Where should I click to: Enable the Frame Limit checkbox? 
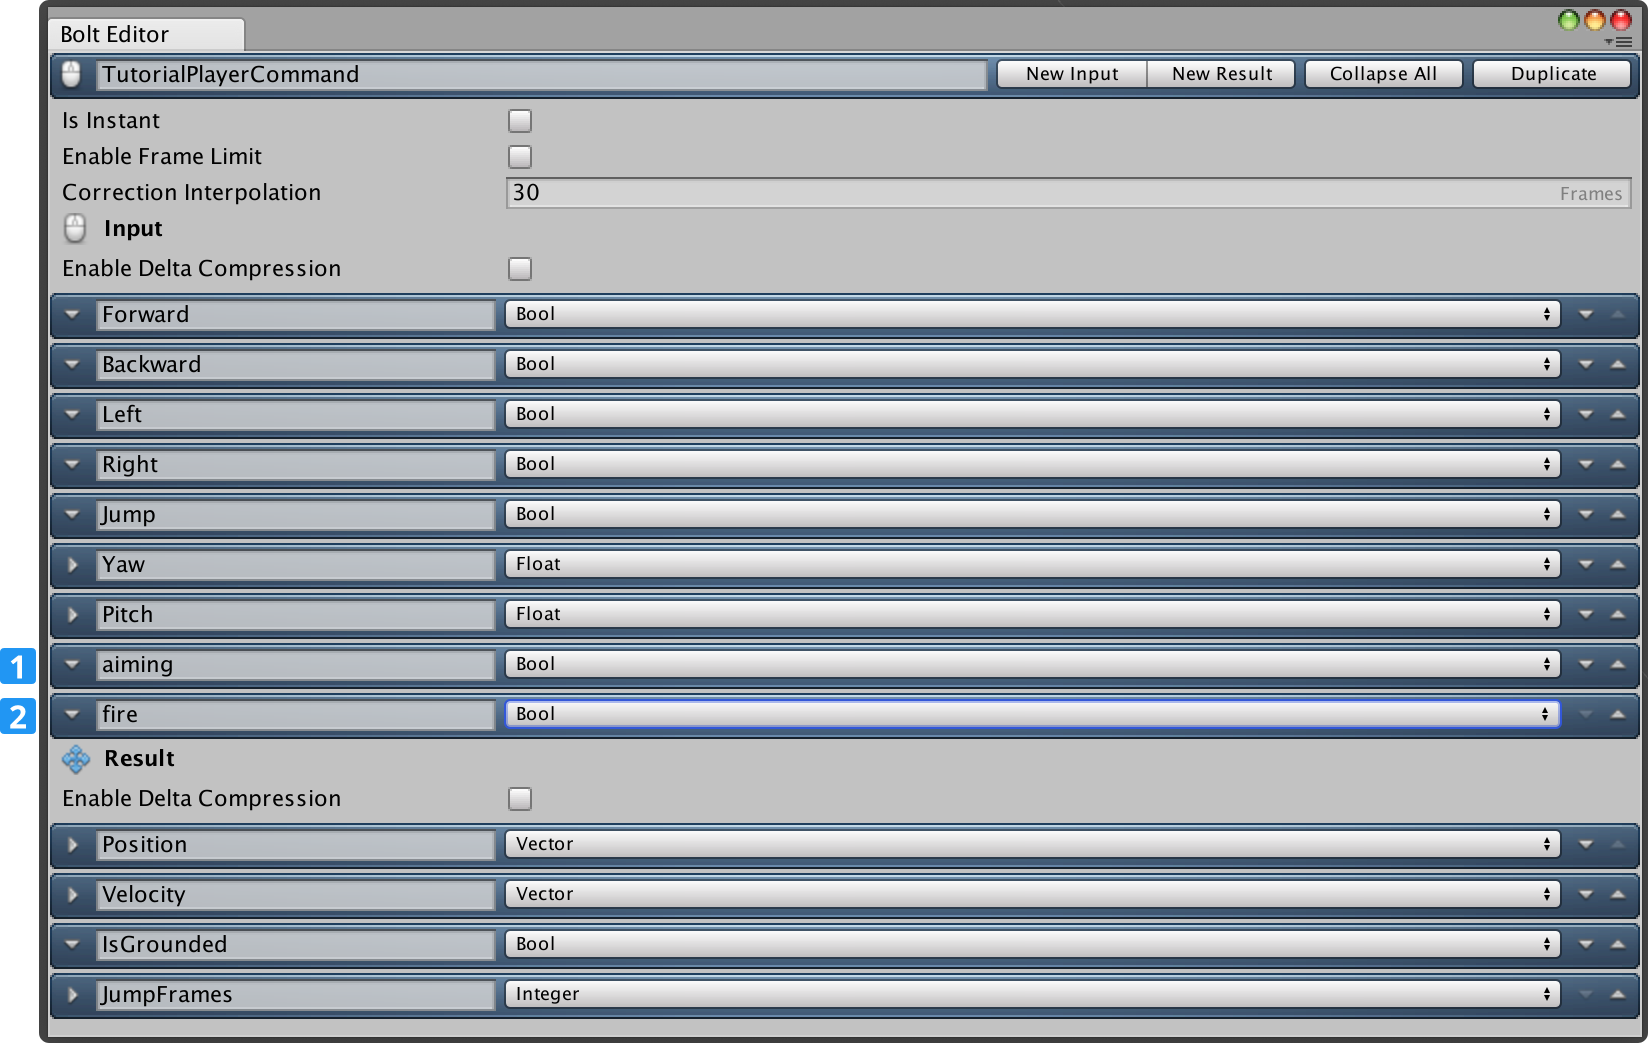click(x=520, y=157)
